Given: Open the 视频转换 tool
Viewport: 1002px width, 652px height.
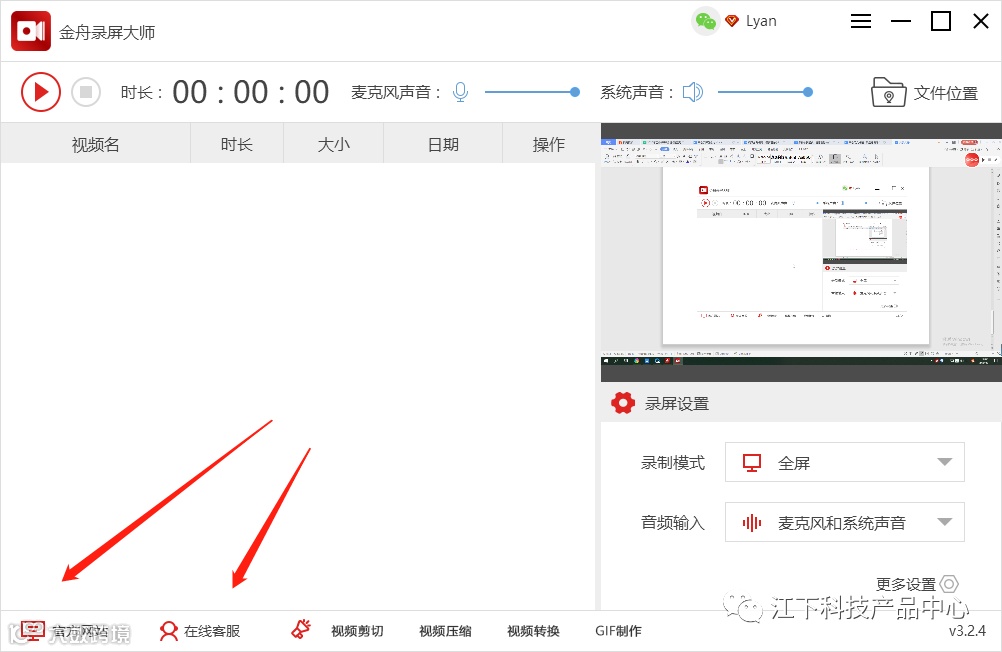Looking at the screenshot, I should (x=534, y=632).
